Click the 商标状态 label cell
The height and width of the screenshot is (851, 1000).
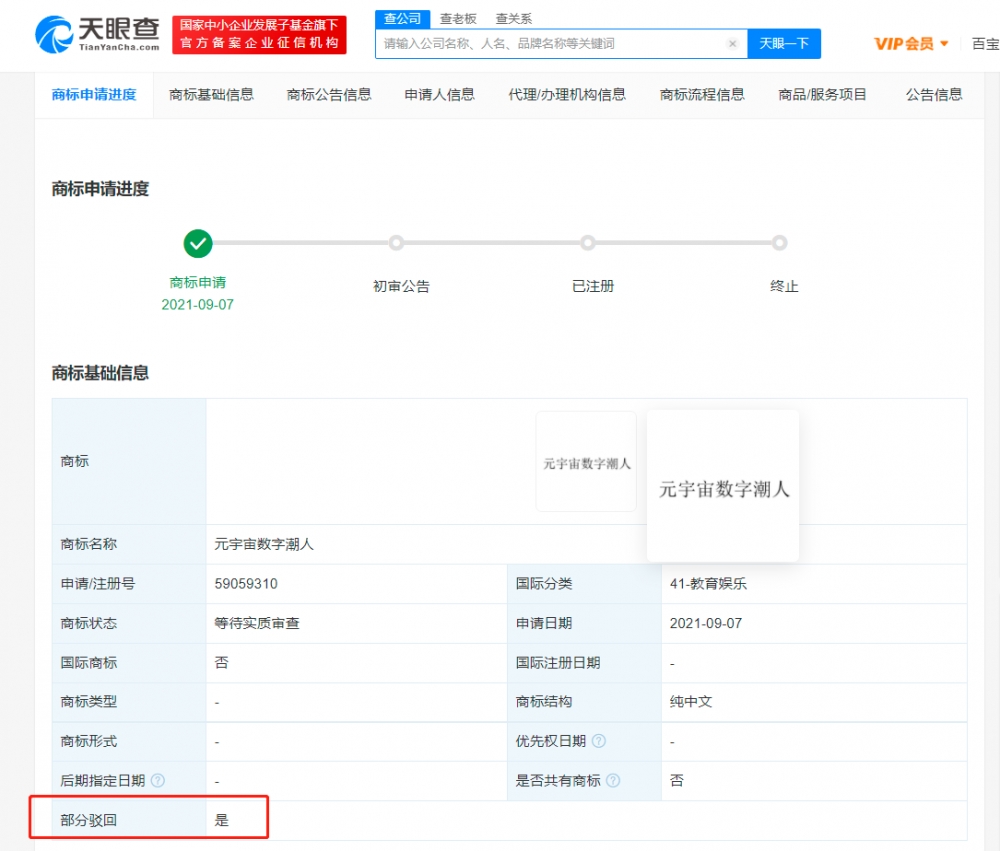[x=129, y=623]
